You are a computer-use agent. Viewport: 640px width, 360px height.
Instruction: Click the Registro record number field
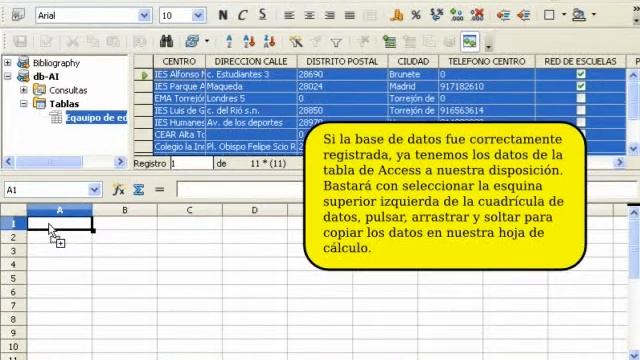point(191,164)
